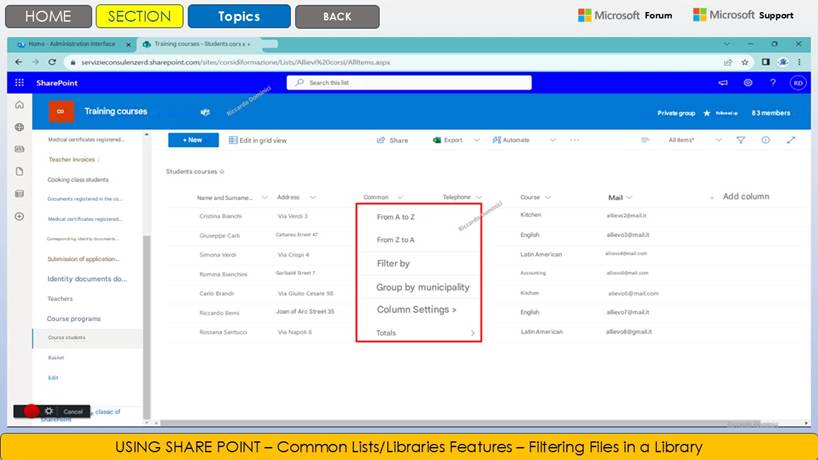Open the info details pane icon

pyautogui.click(x=766, y=140)
